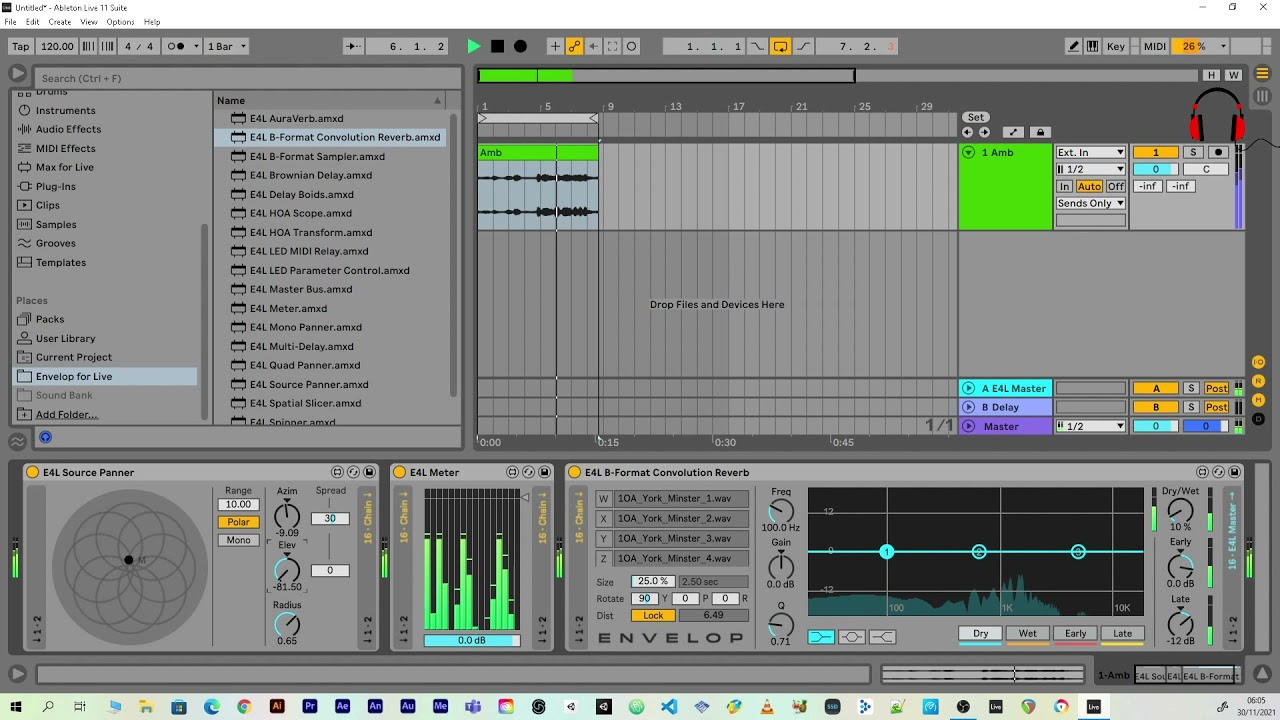
Task: Click the Arrangement Record button
Action: pyautogui.click(x=520, y=46)
